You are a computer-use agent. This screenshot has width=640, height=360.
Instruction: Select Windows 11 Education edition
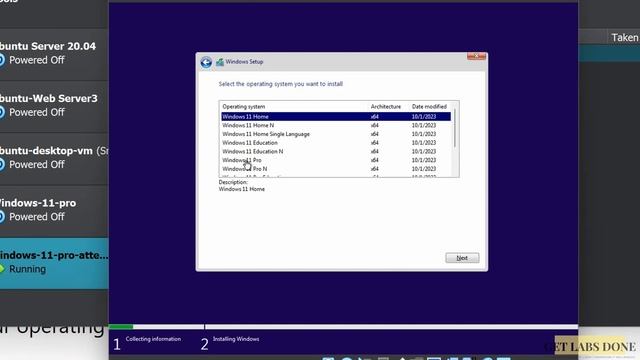336,143
